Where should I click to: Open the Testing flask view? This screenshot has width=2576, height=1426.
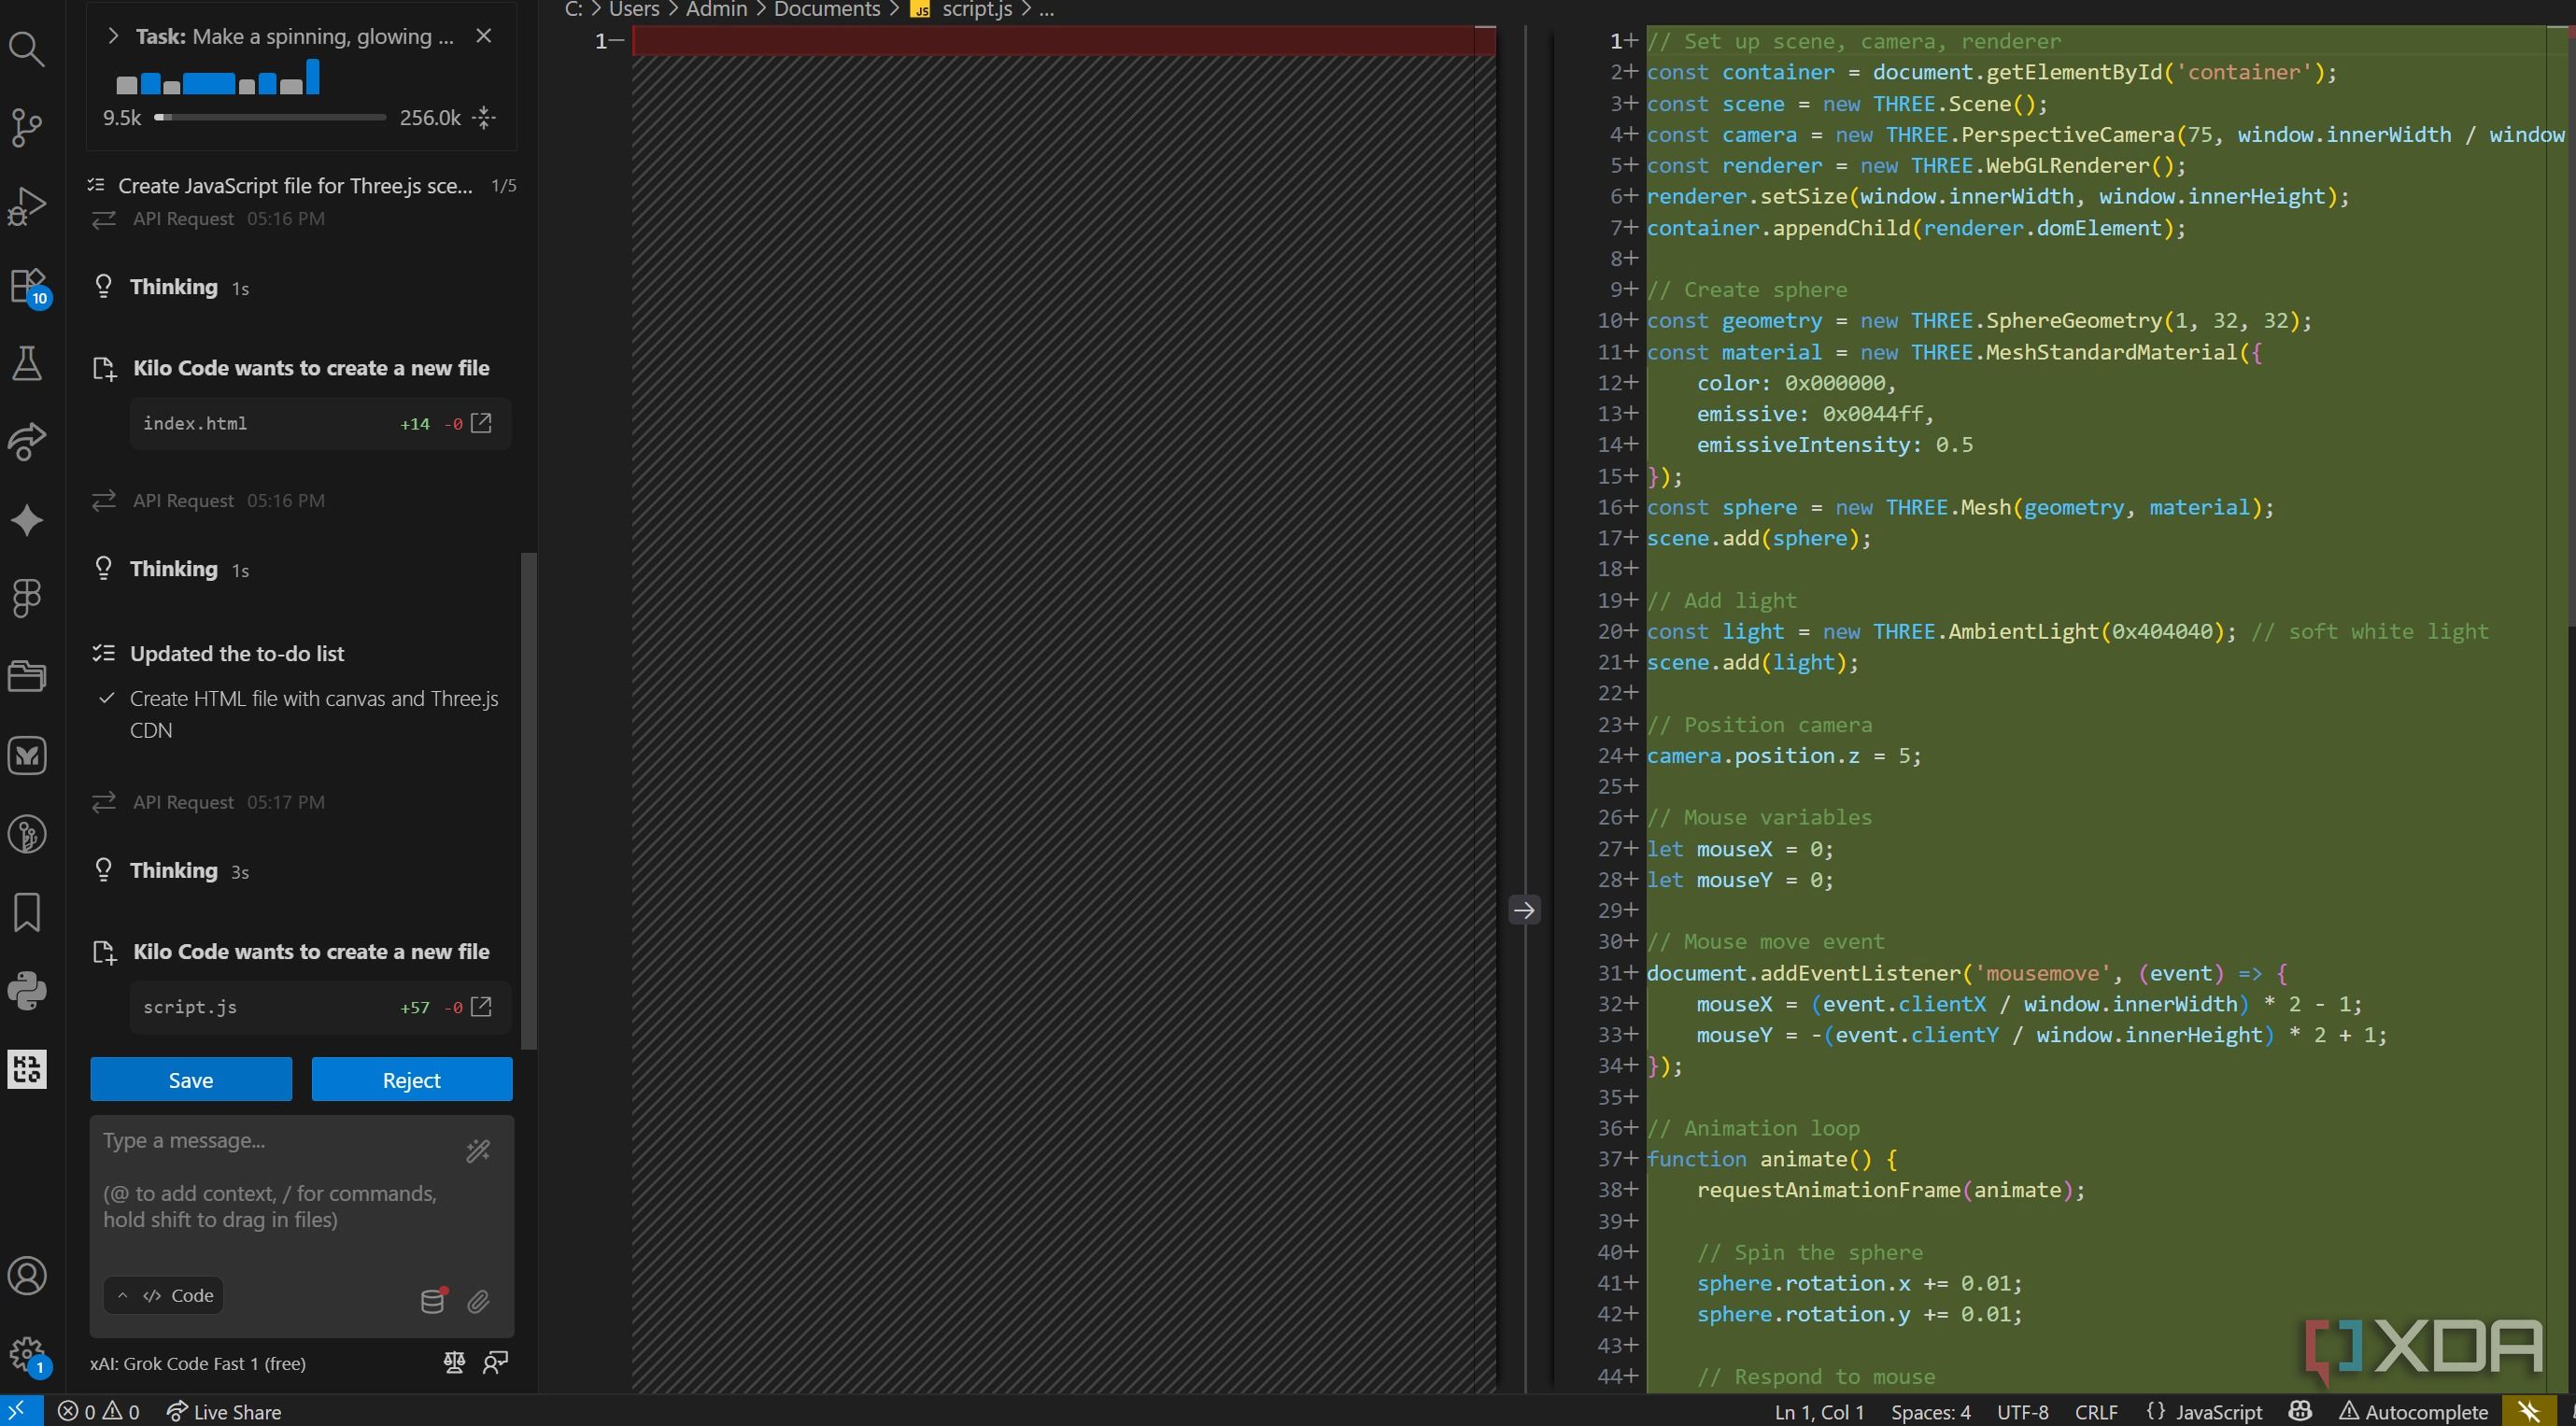coord(27,363)
